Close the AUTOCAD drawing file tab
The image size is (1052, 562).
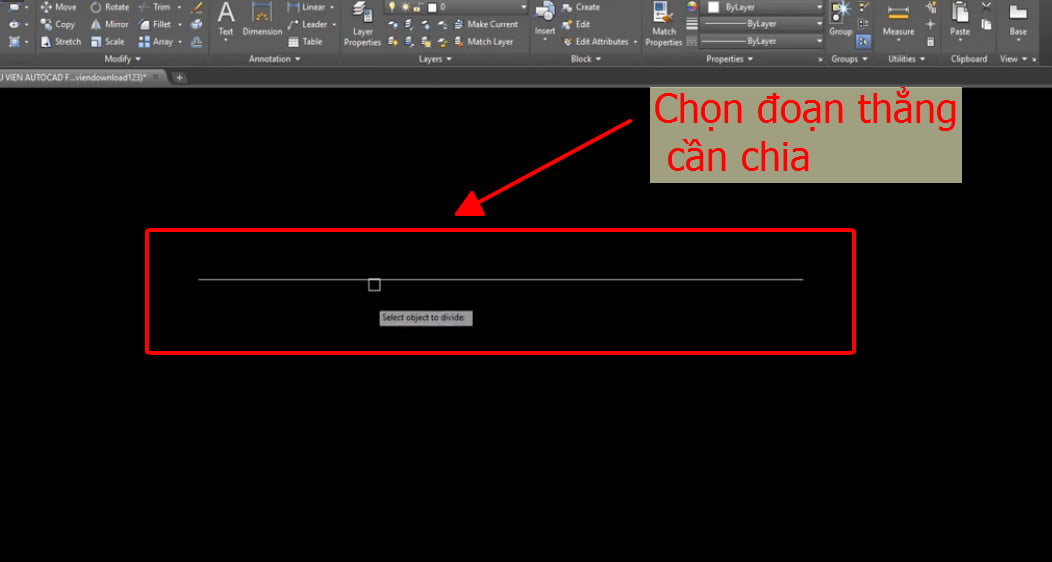click(x=156, y=77)
